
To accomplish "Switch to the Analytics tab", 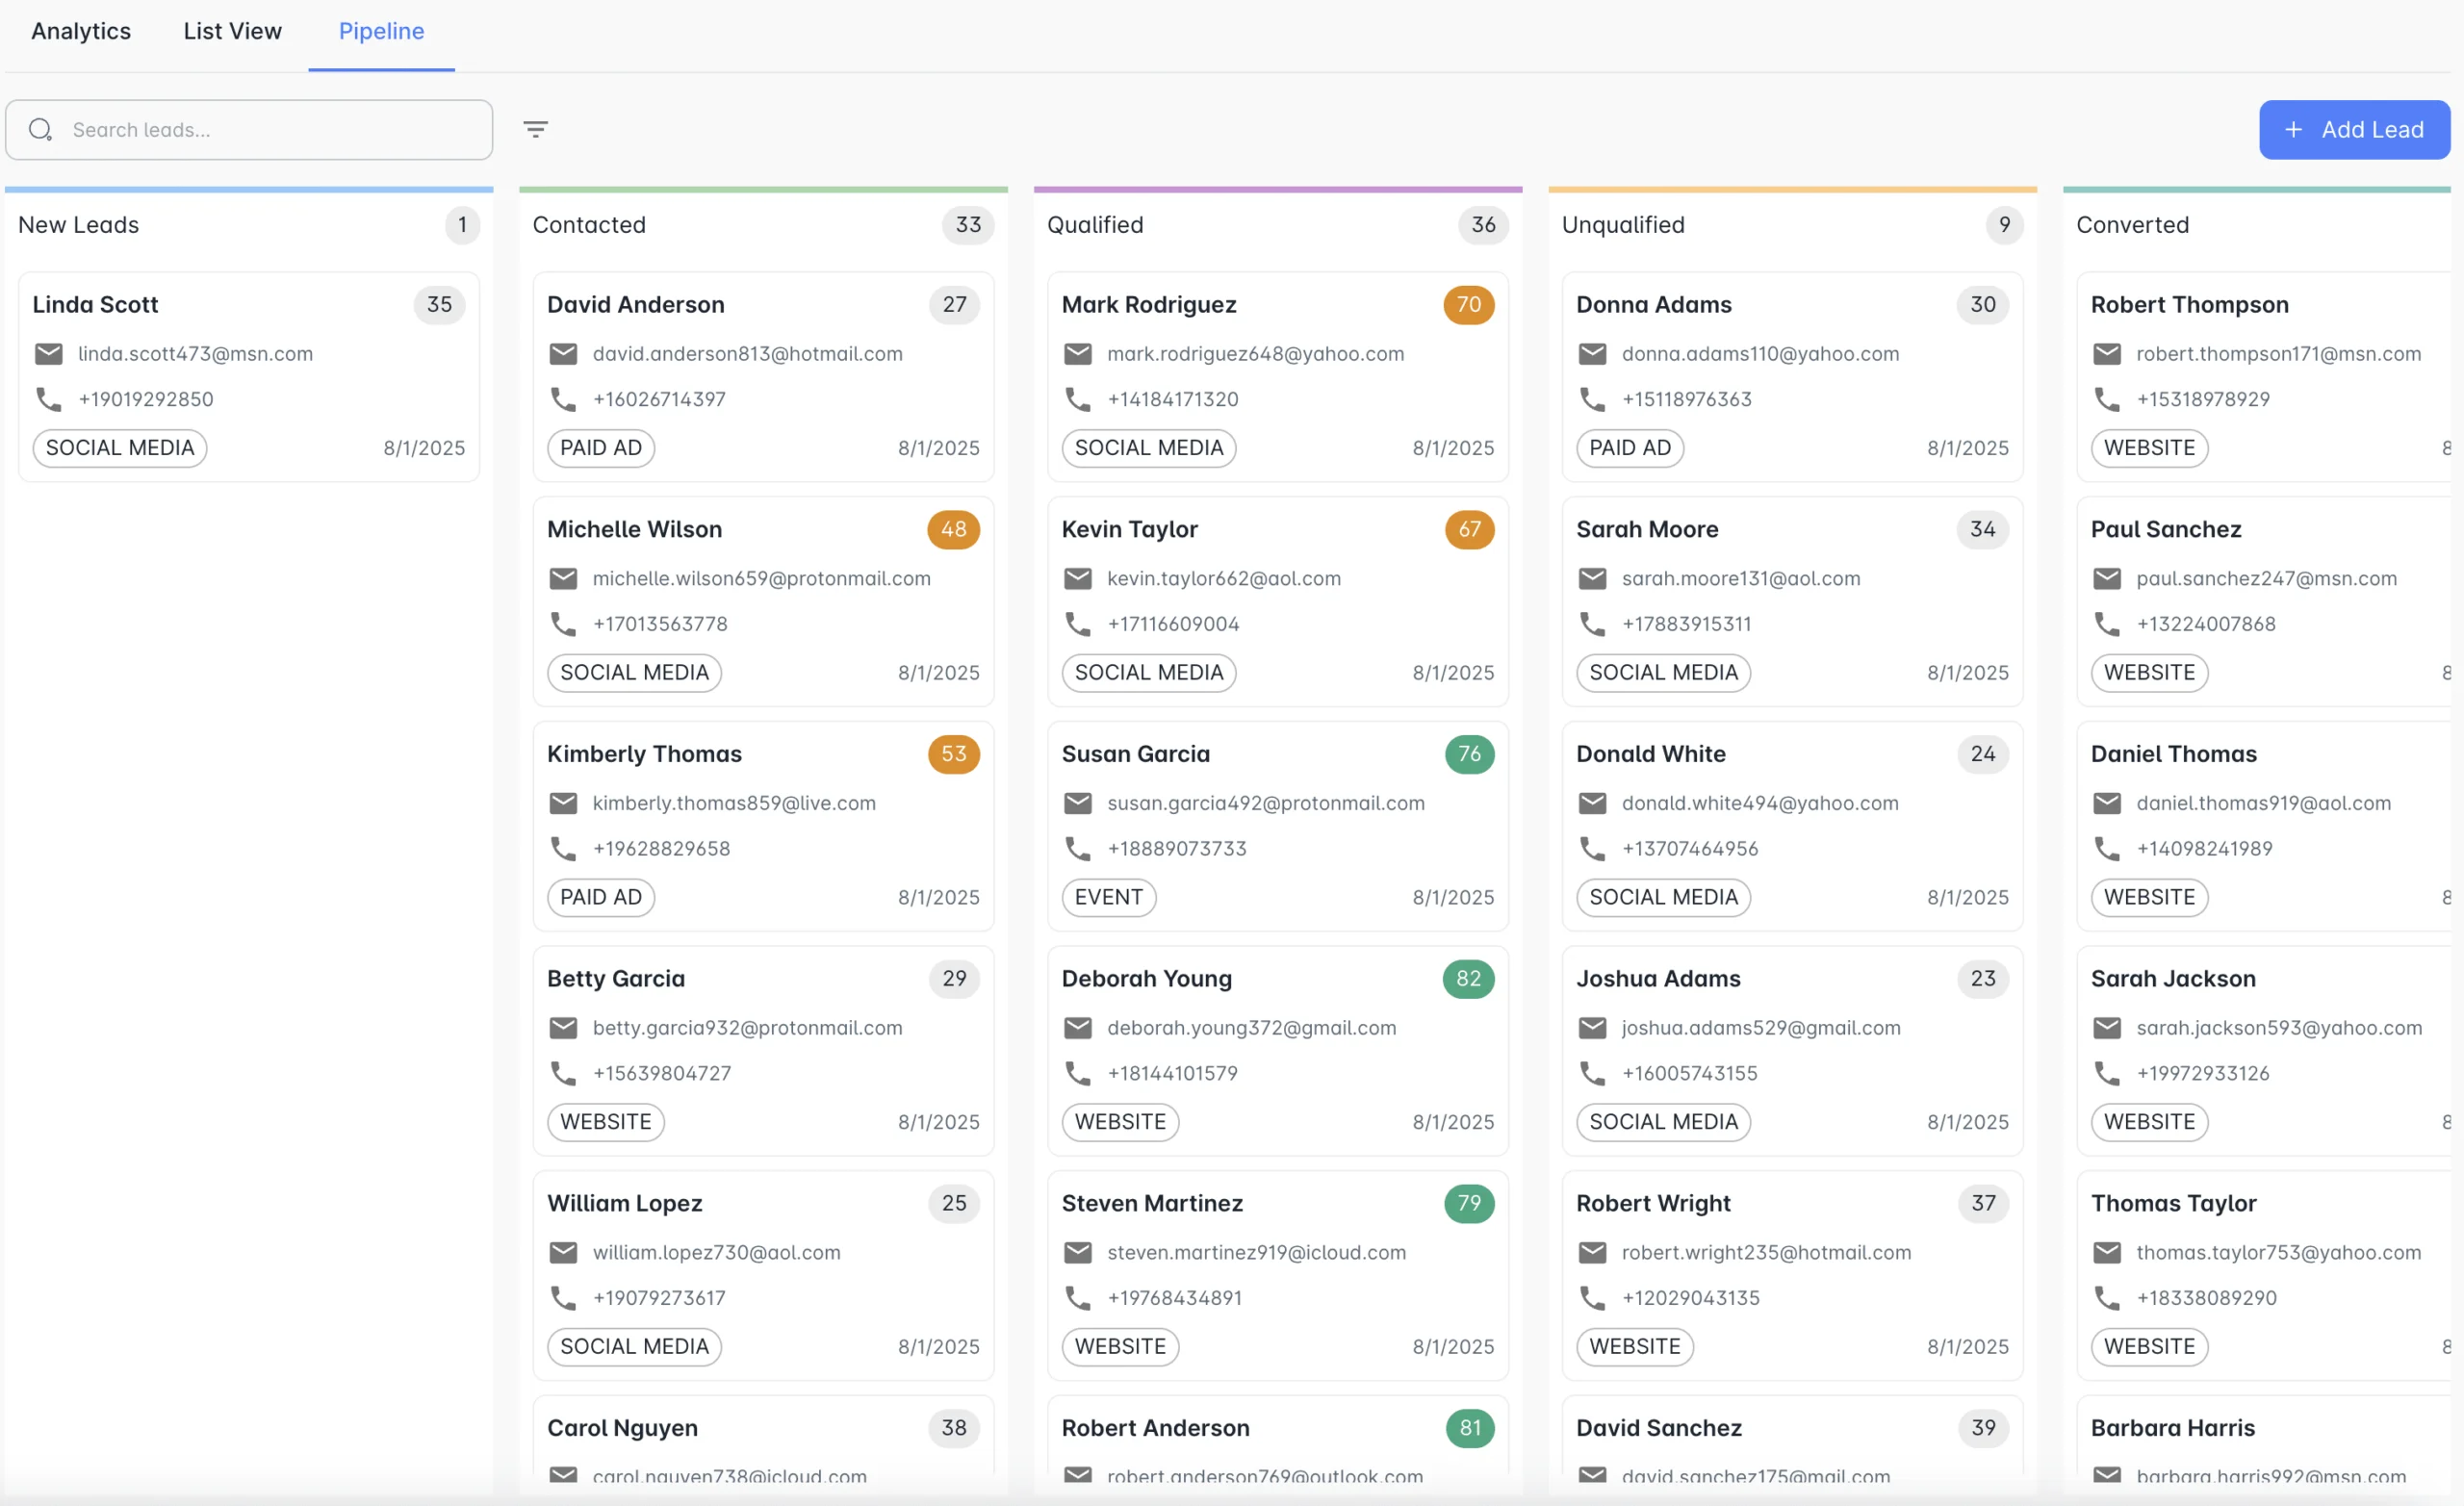I will click(x=81, y=31).
